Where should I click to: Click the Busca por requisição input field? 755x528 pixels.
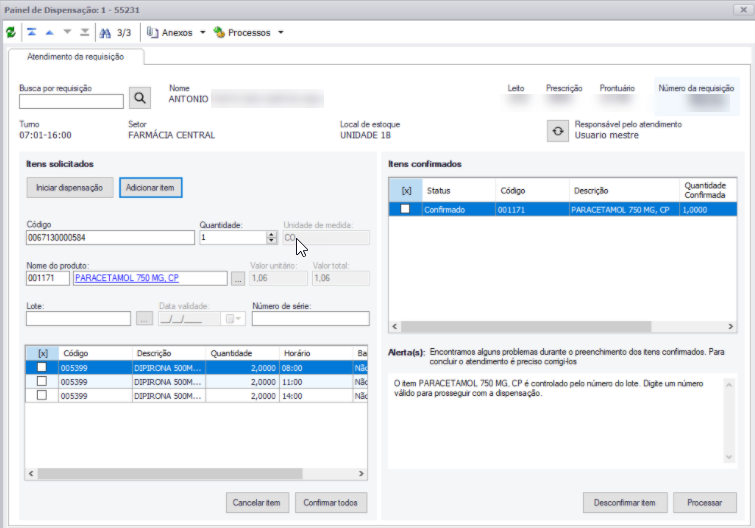point(71,101)
